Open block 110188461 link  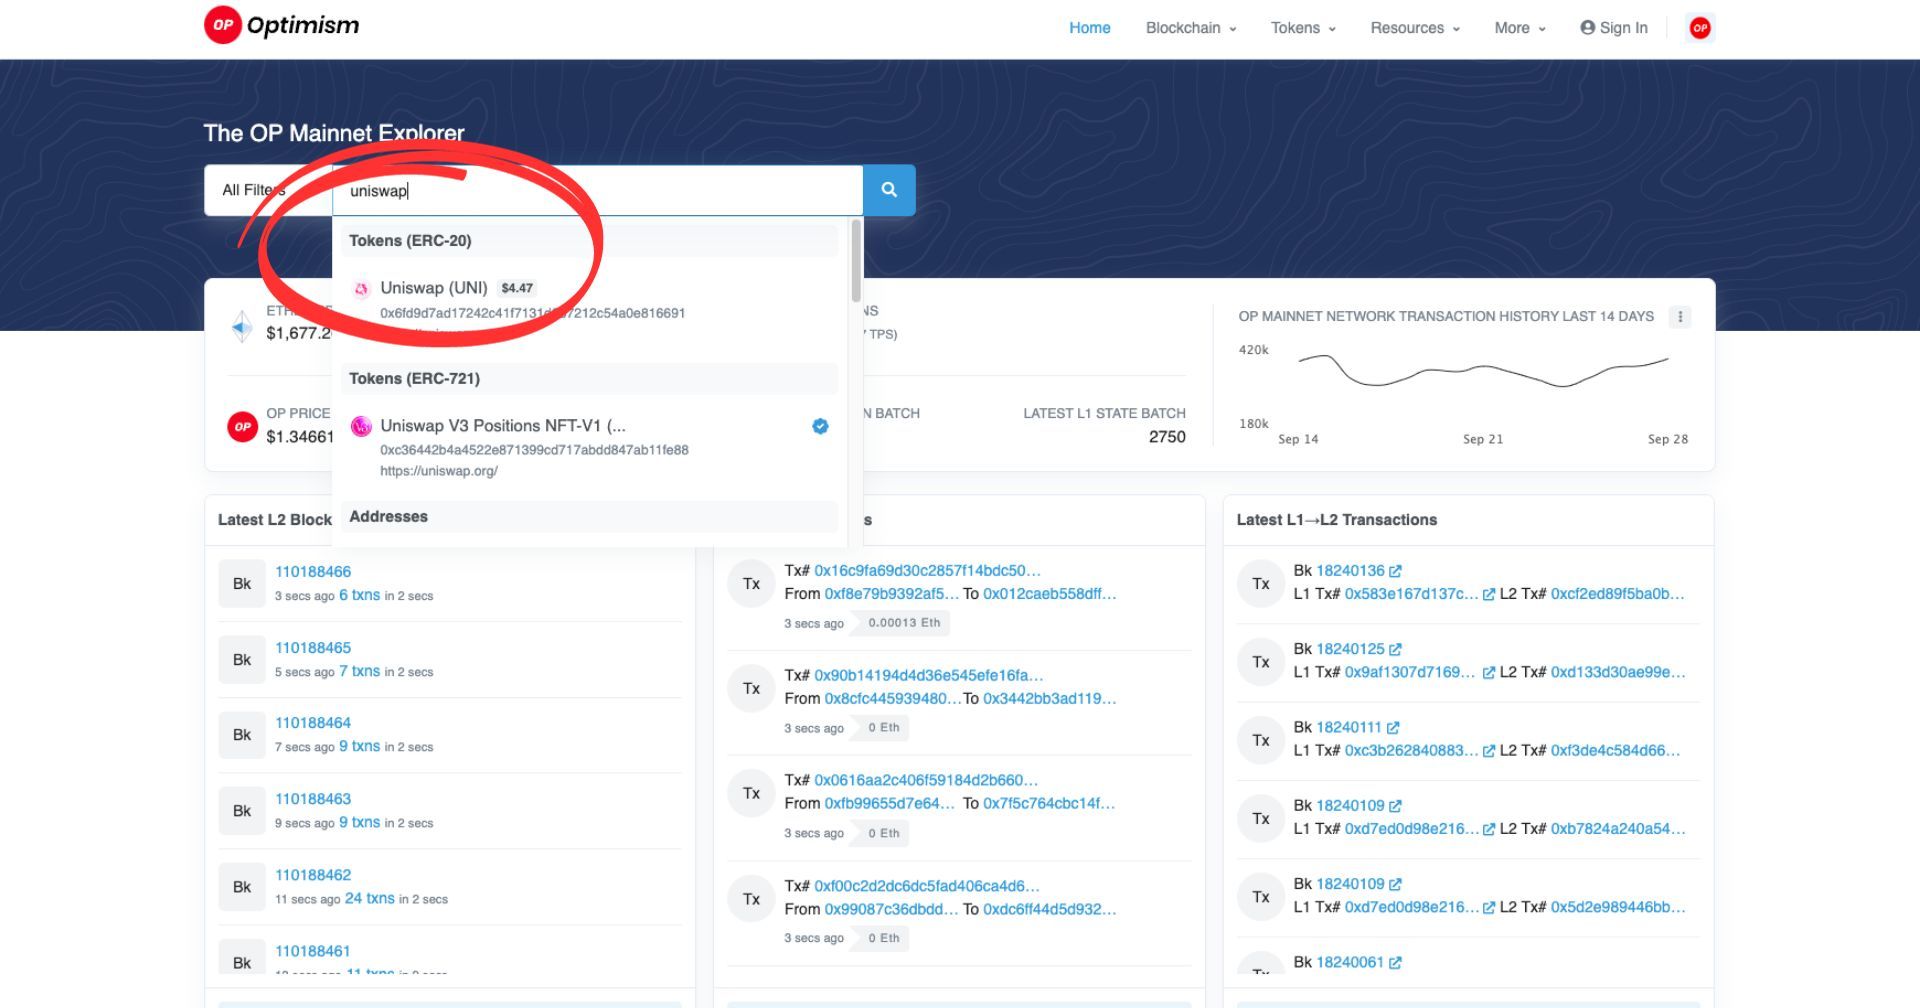pyautogui.click(x=313, y=951)
